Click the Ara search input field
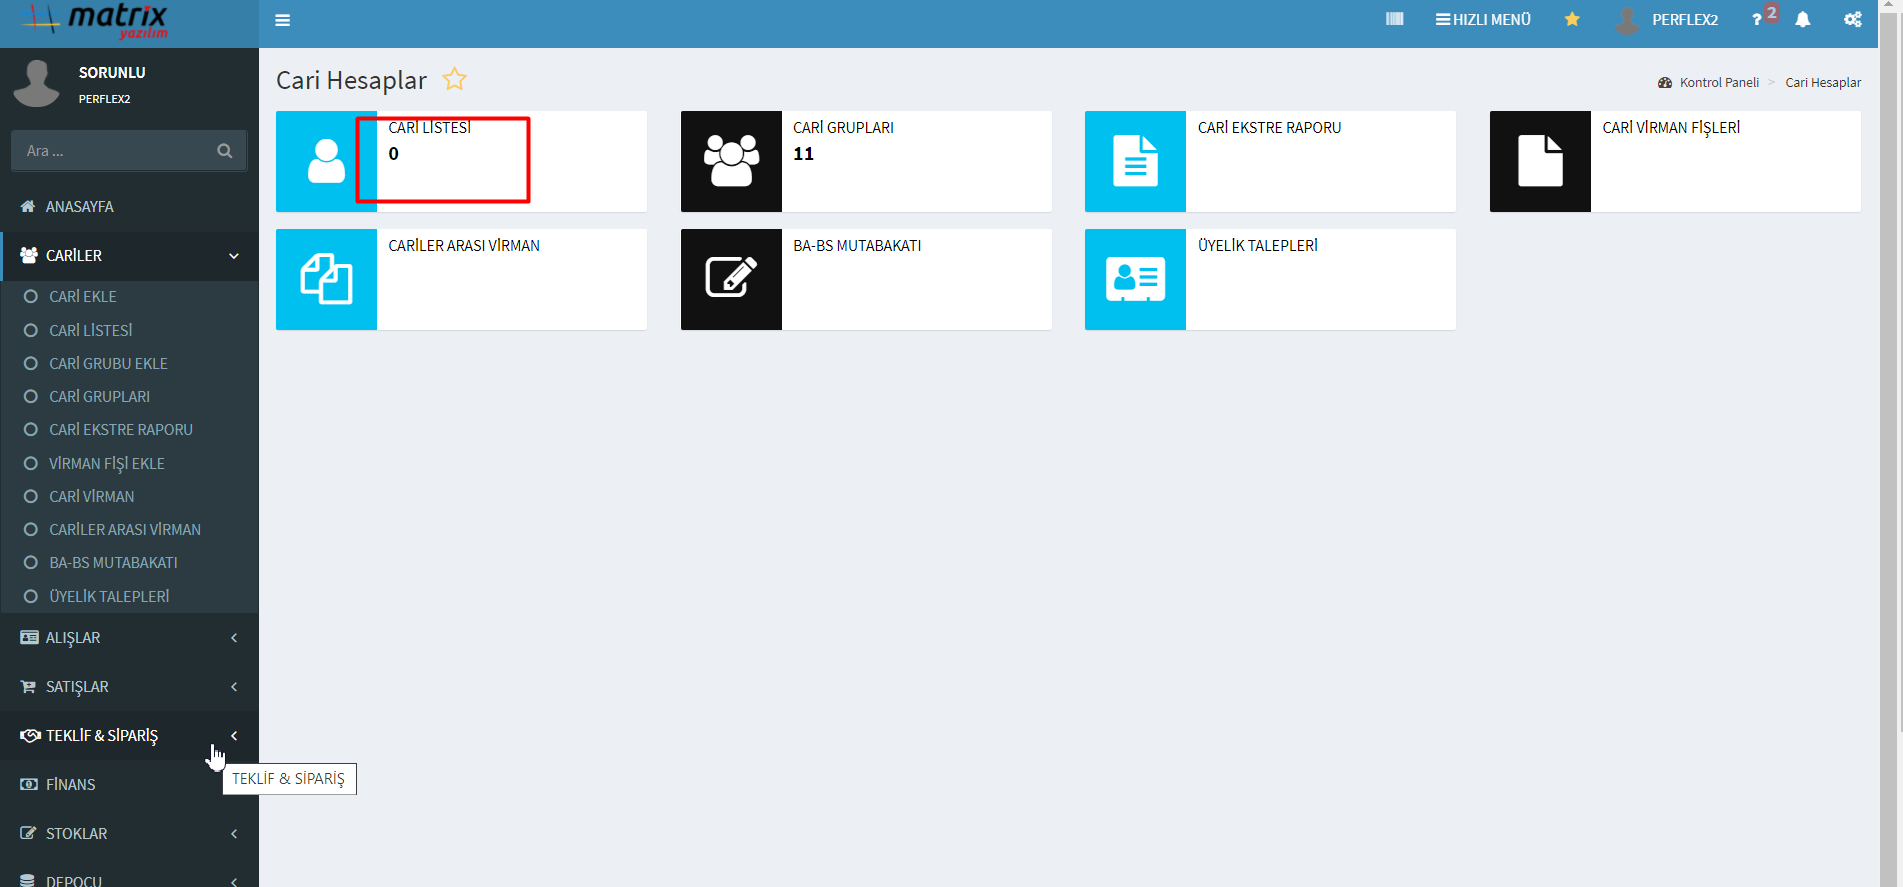 click(x=115, y=151)
